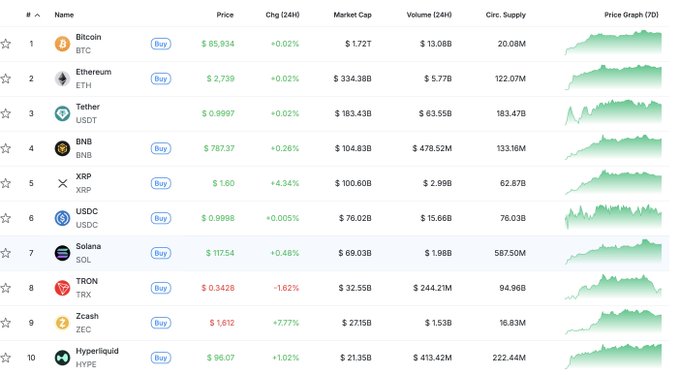680x375 pixels.
Task: Click Solana circulating supply 587.50M
Action: (510, 253)
